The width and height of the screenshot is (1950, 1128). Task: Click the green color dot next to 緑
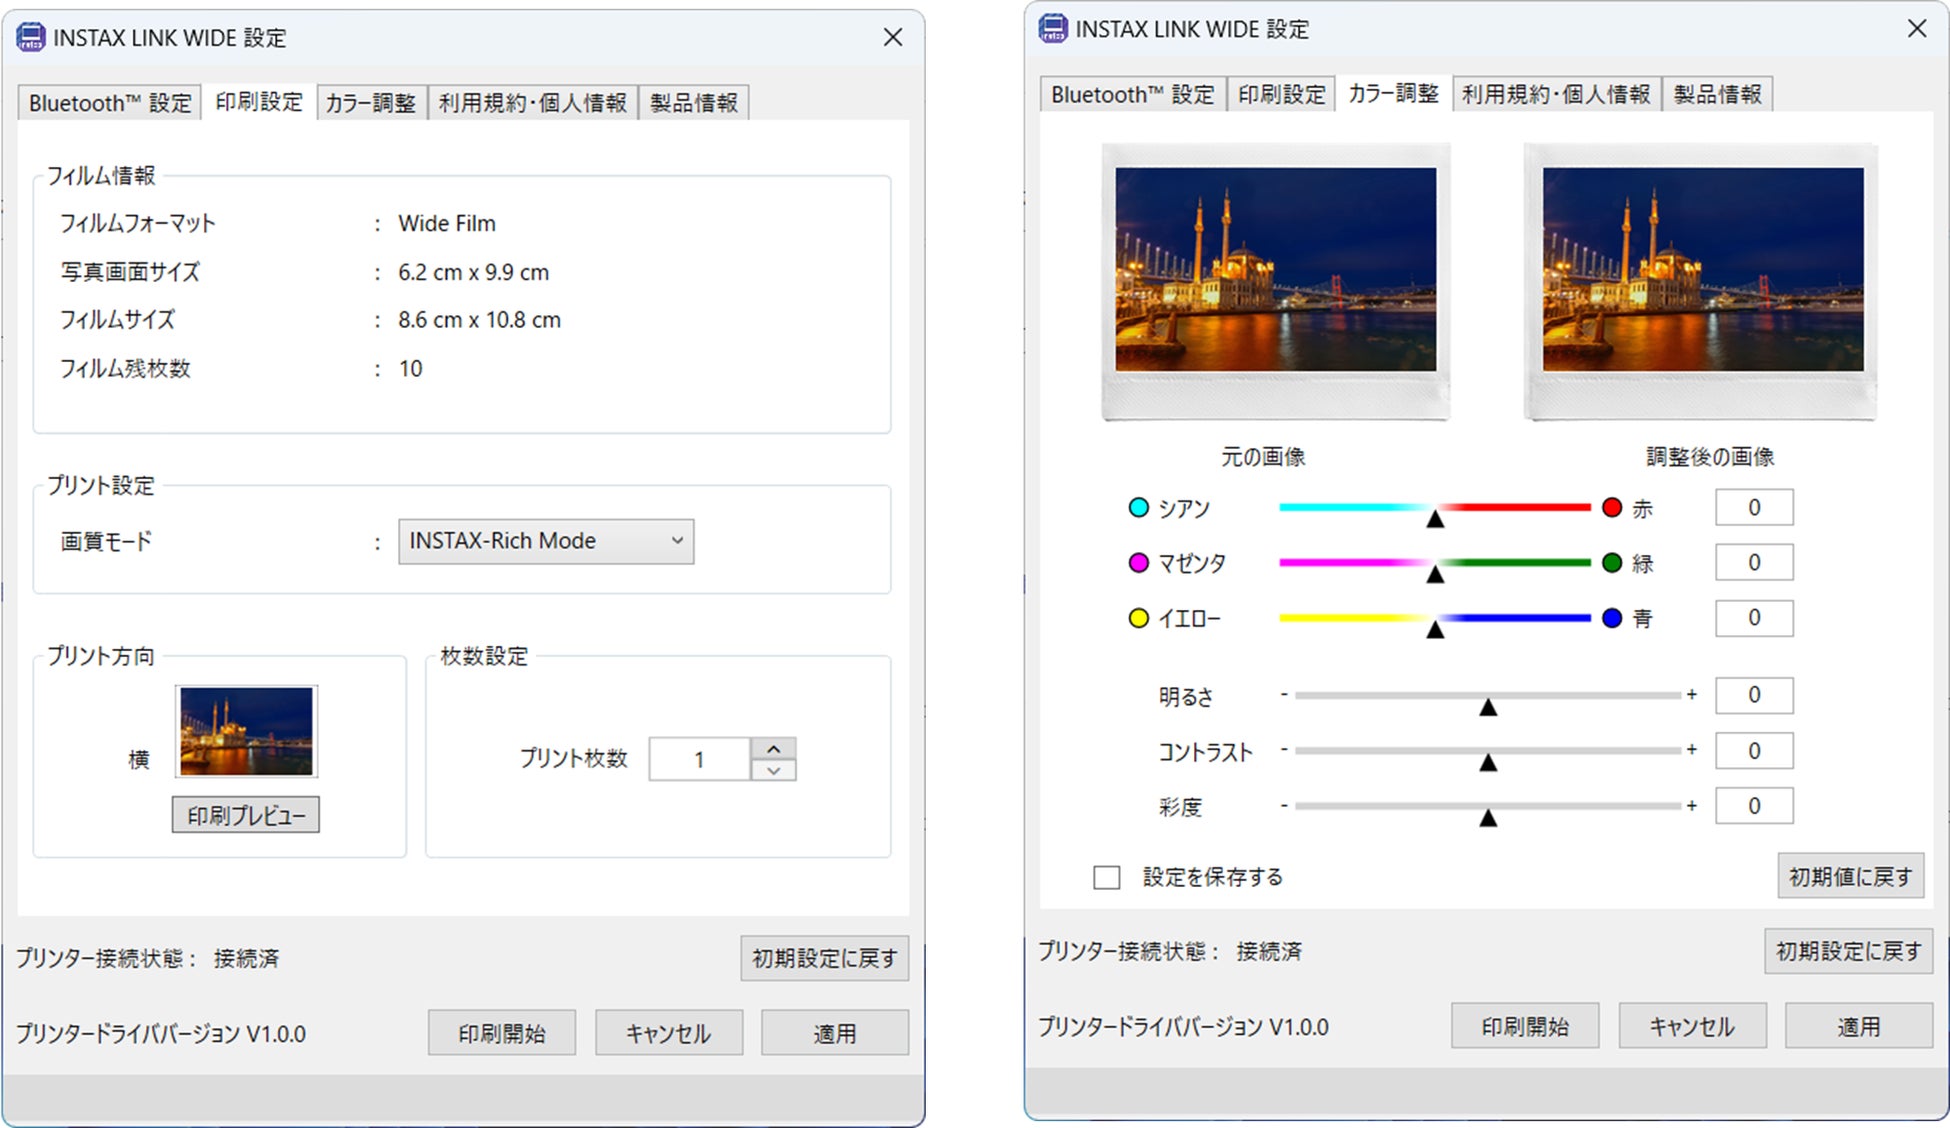1611,563
